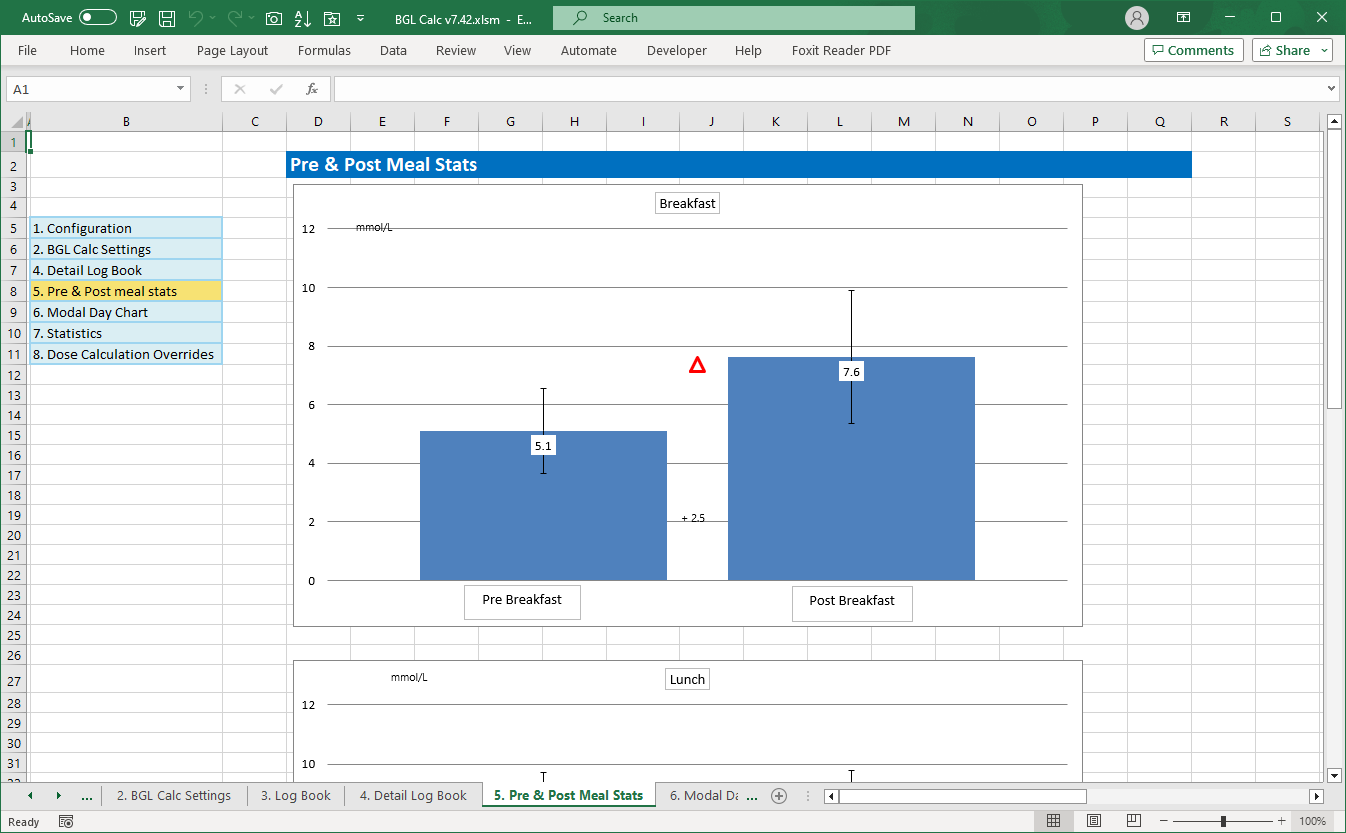Expand the formula bar chevron
Viewport: 1346px width, 833px height.
[1331, 89]
